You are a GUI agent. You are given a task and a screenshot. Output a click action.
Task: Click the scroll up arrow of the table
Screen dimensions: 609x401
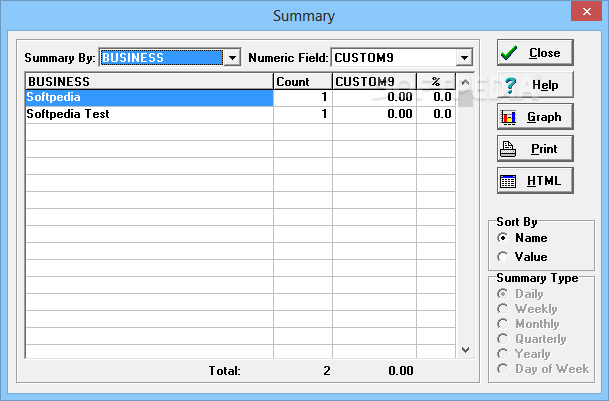465,82
